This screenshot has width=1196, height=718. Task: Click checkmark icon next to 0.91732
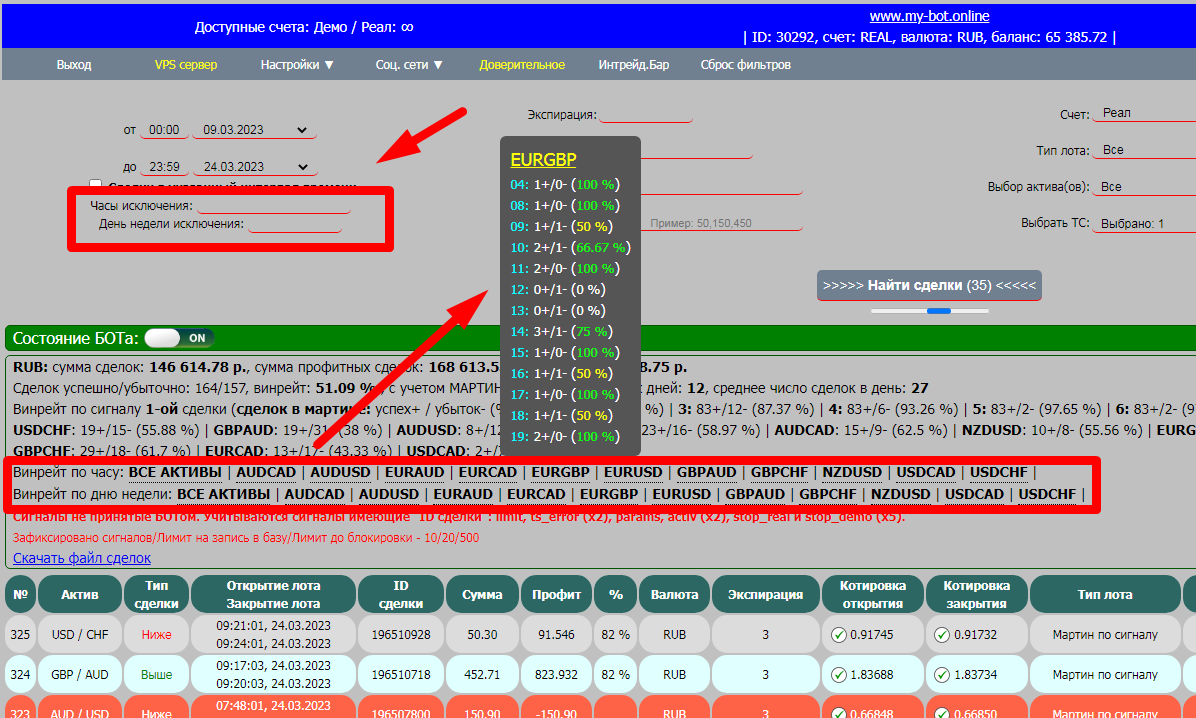(942, 635)
